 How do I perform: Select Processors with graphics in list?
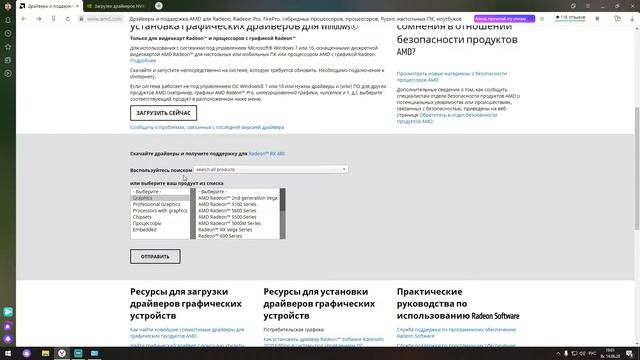pyautogui.click(x=160, y=211)
